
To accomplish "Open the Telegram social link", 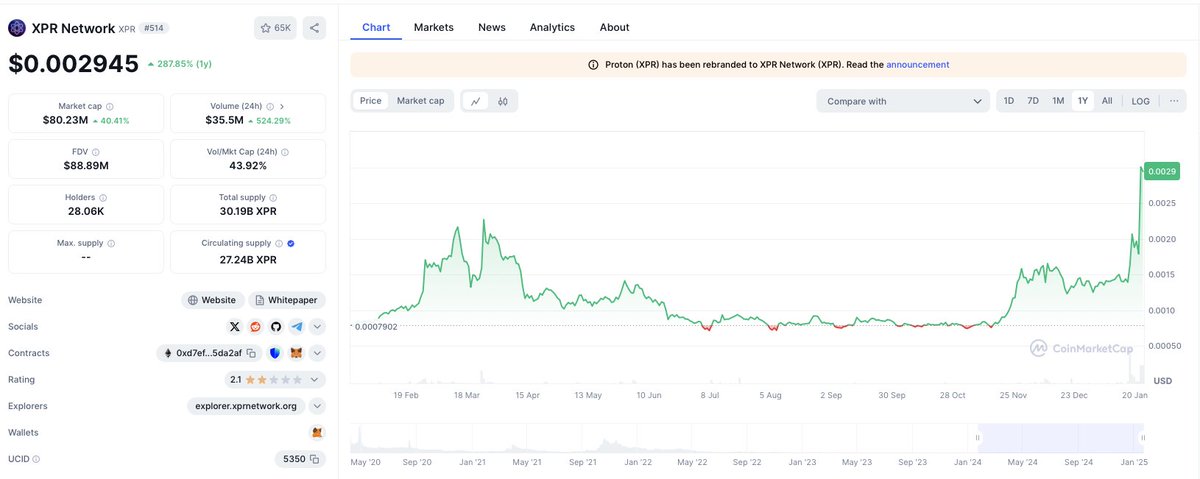I will point(297,327).
